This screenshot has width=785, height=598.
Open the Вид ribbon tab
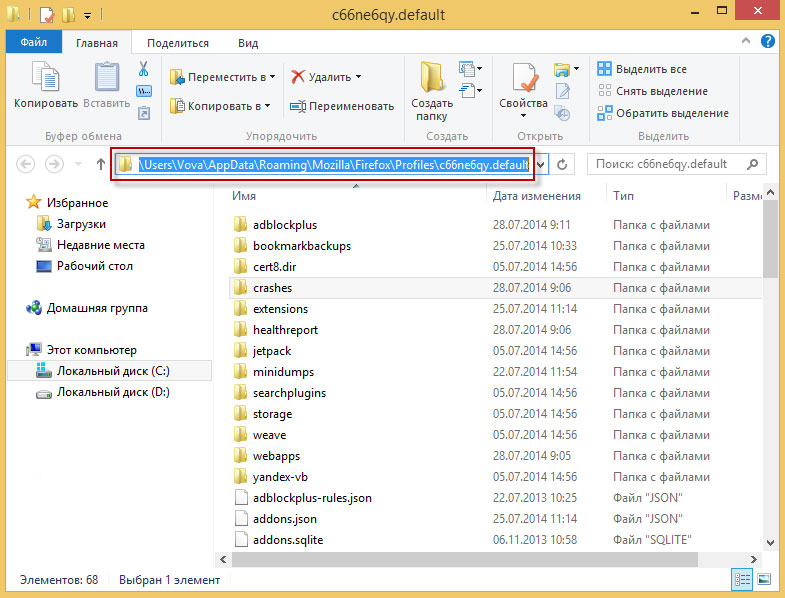click(248, 43)
